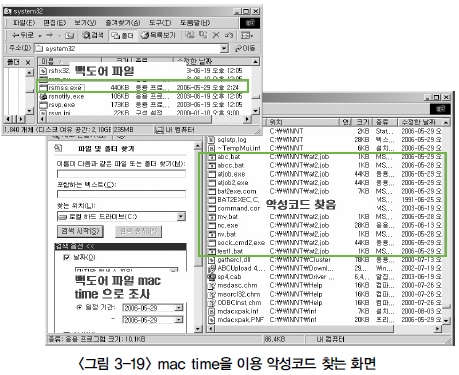Open the Tools (도구) menu
This screenshot has width=459, height=375.
pos(160,23)
